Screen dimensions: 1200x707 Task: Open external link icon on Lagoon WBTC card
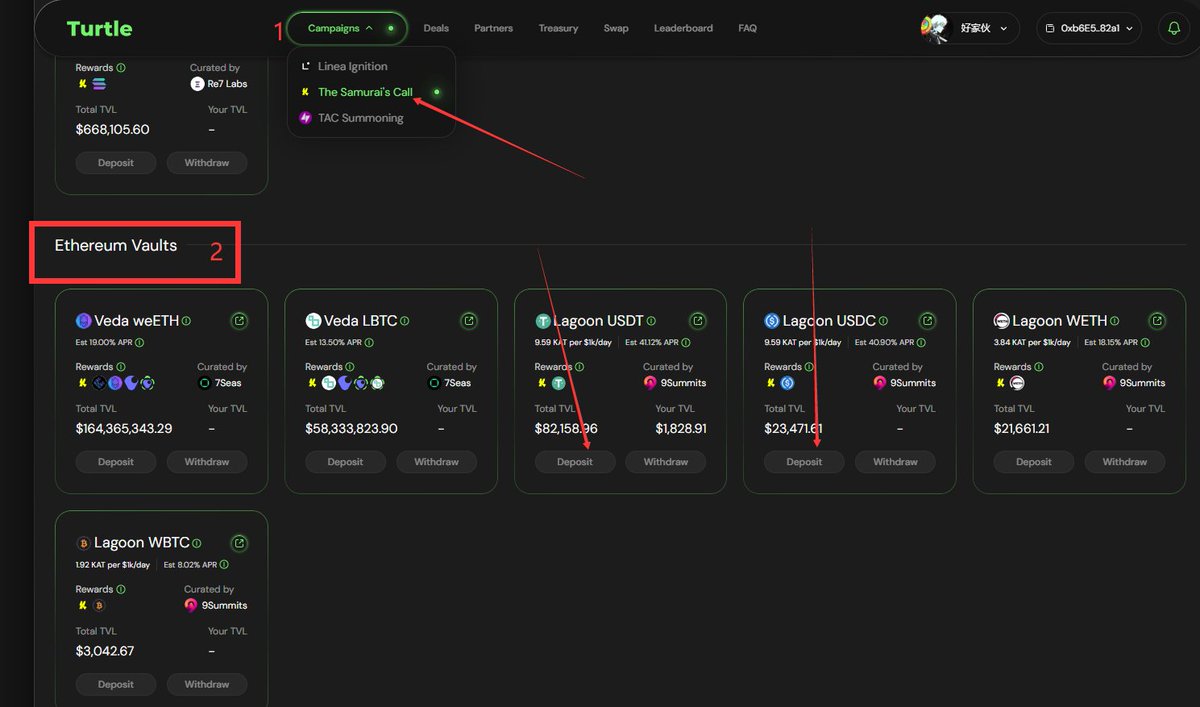[x=239, y=543]
